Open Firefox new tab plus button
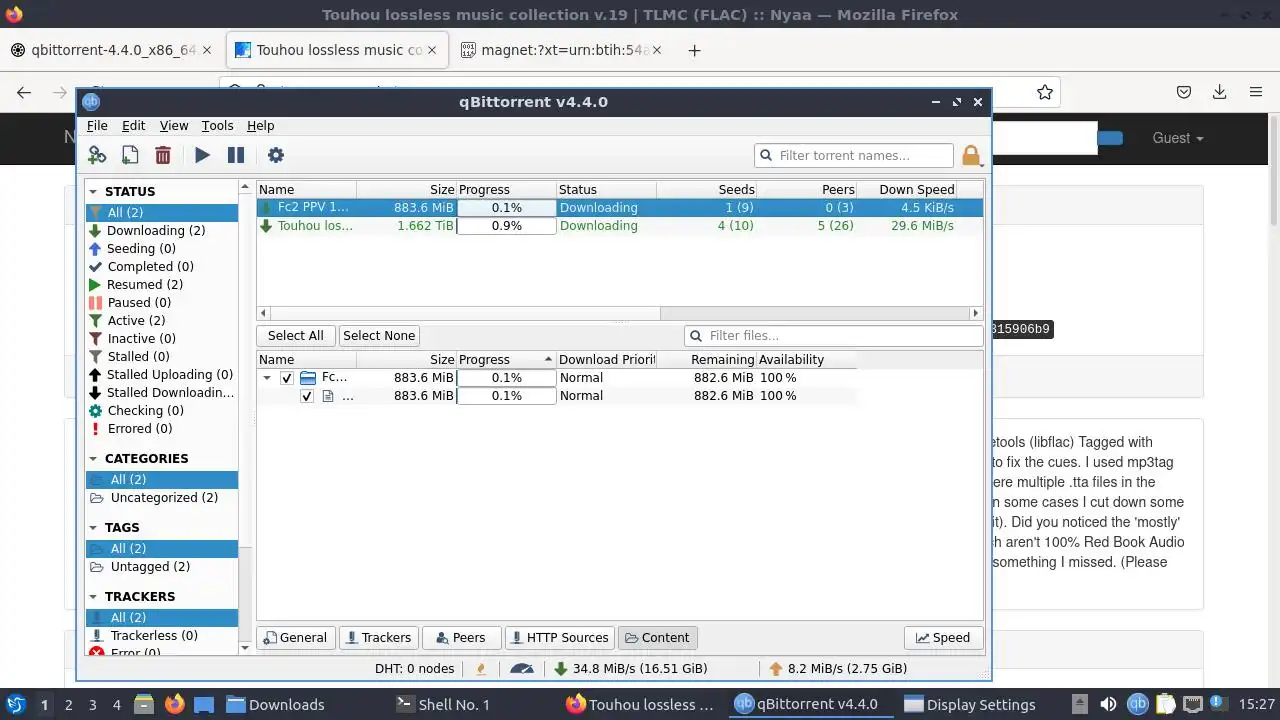Image resolution: width=1280 pixels, height=720 pixels. pyautogui.click(x=694, y=50)
